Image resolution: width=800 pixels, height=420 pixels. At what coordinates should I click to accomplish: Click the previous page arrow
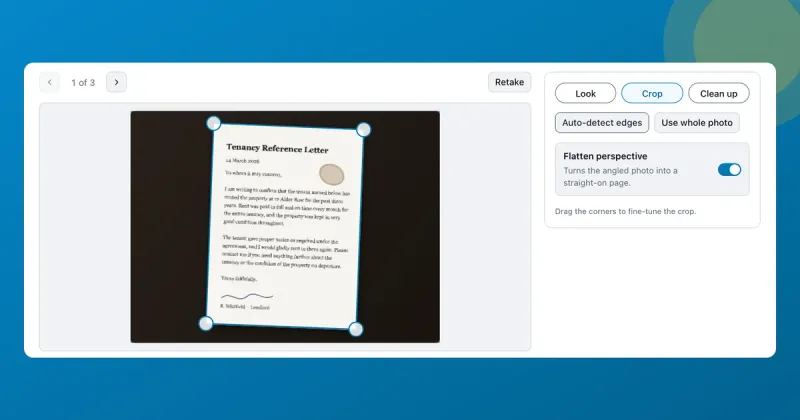pos(49,82)
